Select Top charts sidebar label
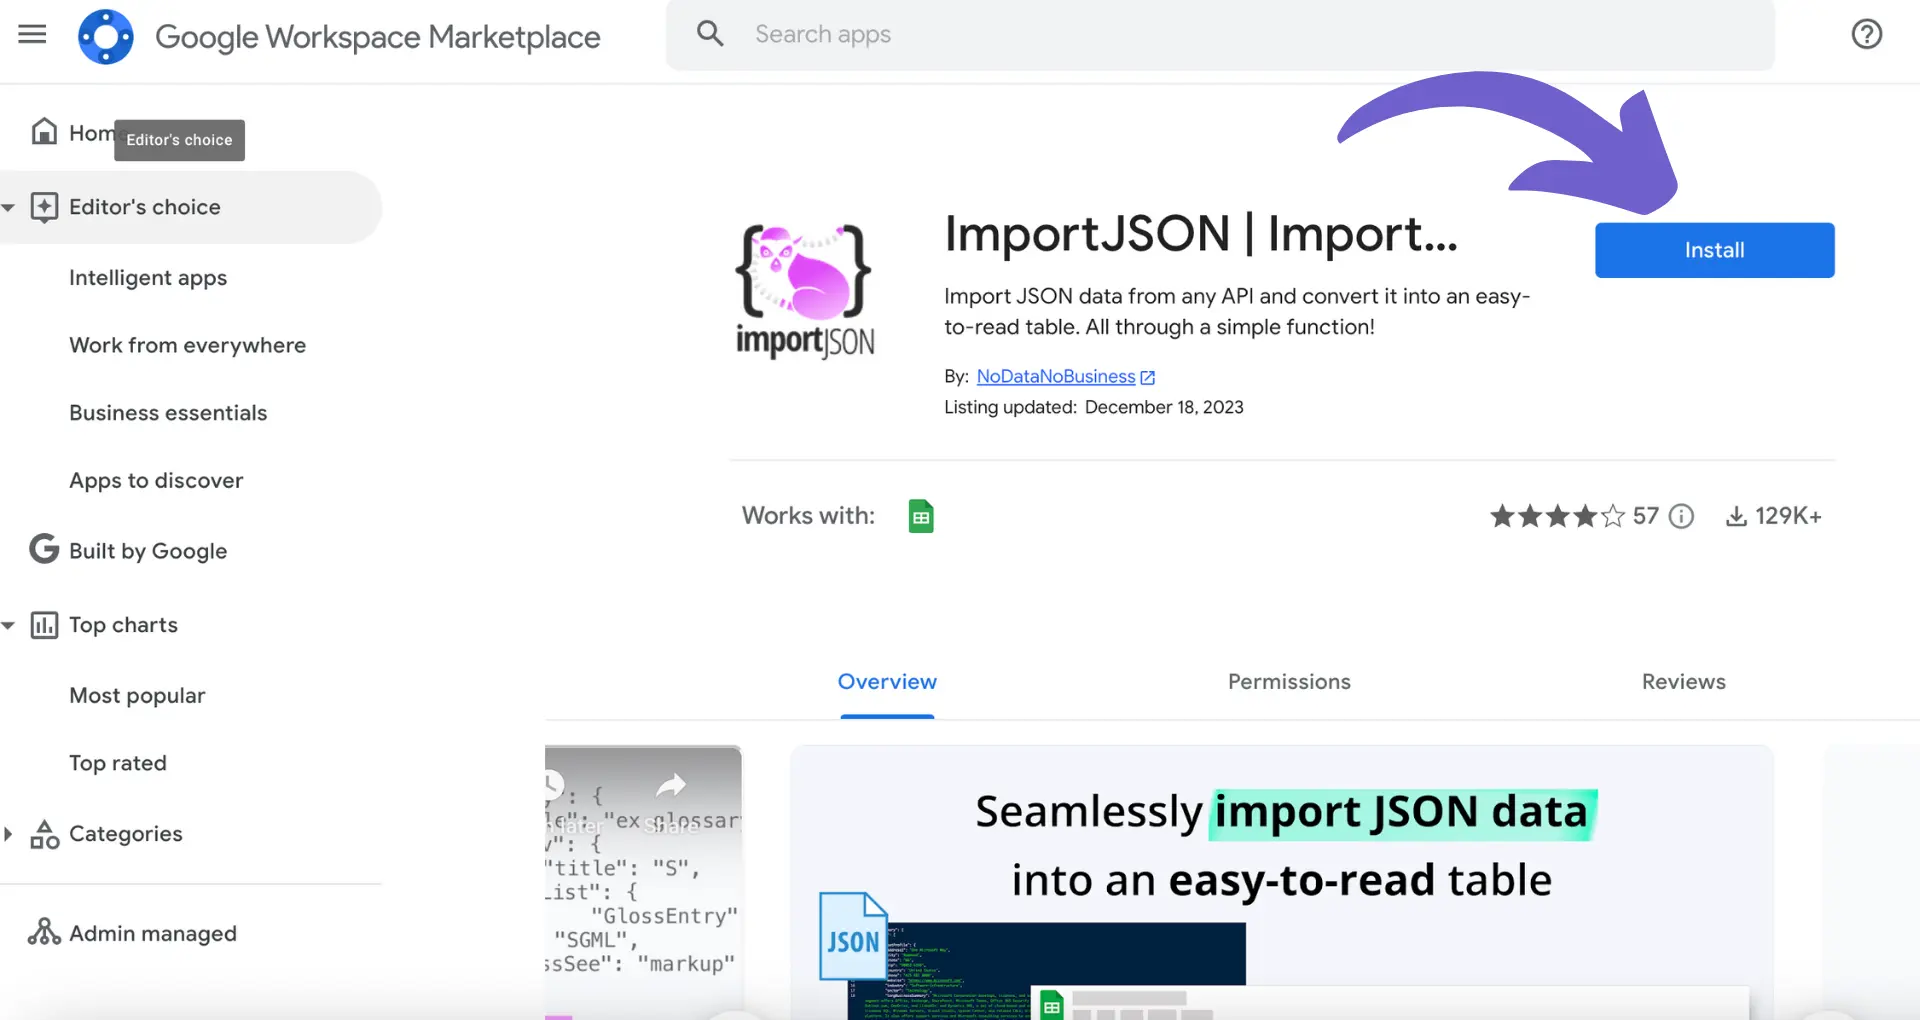The width and height of the screenshot is (1920, 1020). pyautogui.click(x=123, y=625)
